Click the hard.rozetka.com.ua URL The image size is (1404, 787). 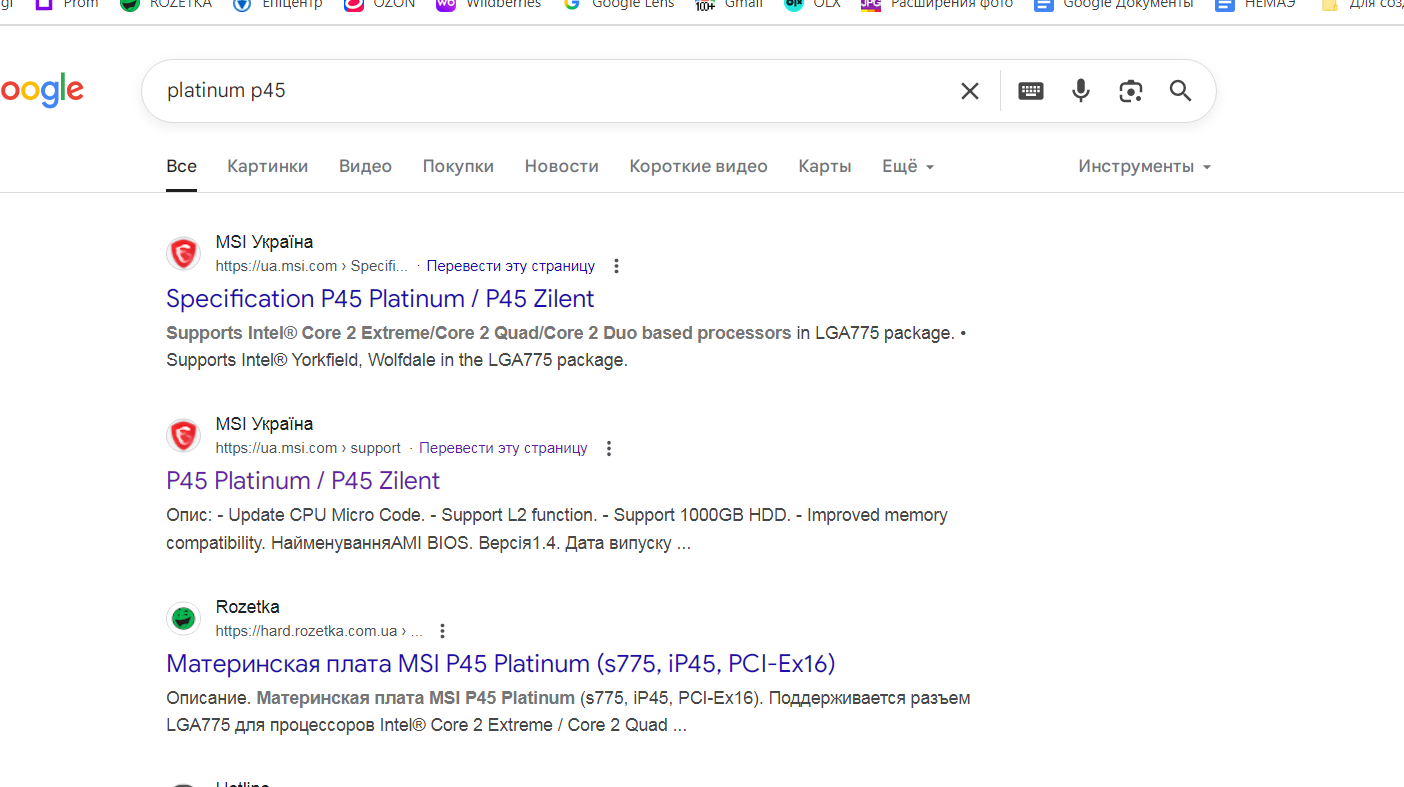(319, 631)
